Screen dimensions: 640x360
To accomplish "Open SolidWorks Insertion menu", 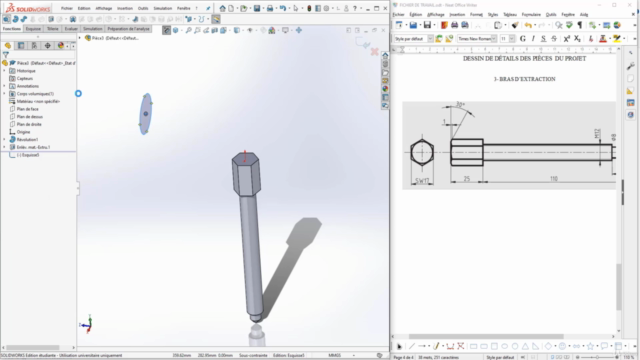I will click(x=124, y=8).
